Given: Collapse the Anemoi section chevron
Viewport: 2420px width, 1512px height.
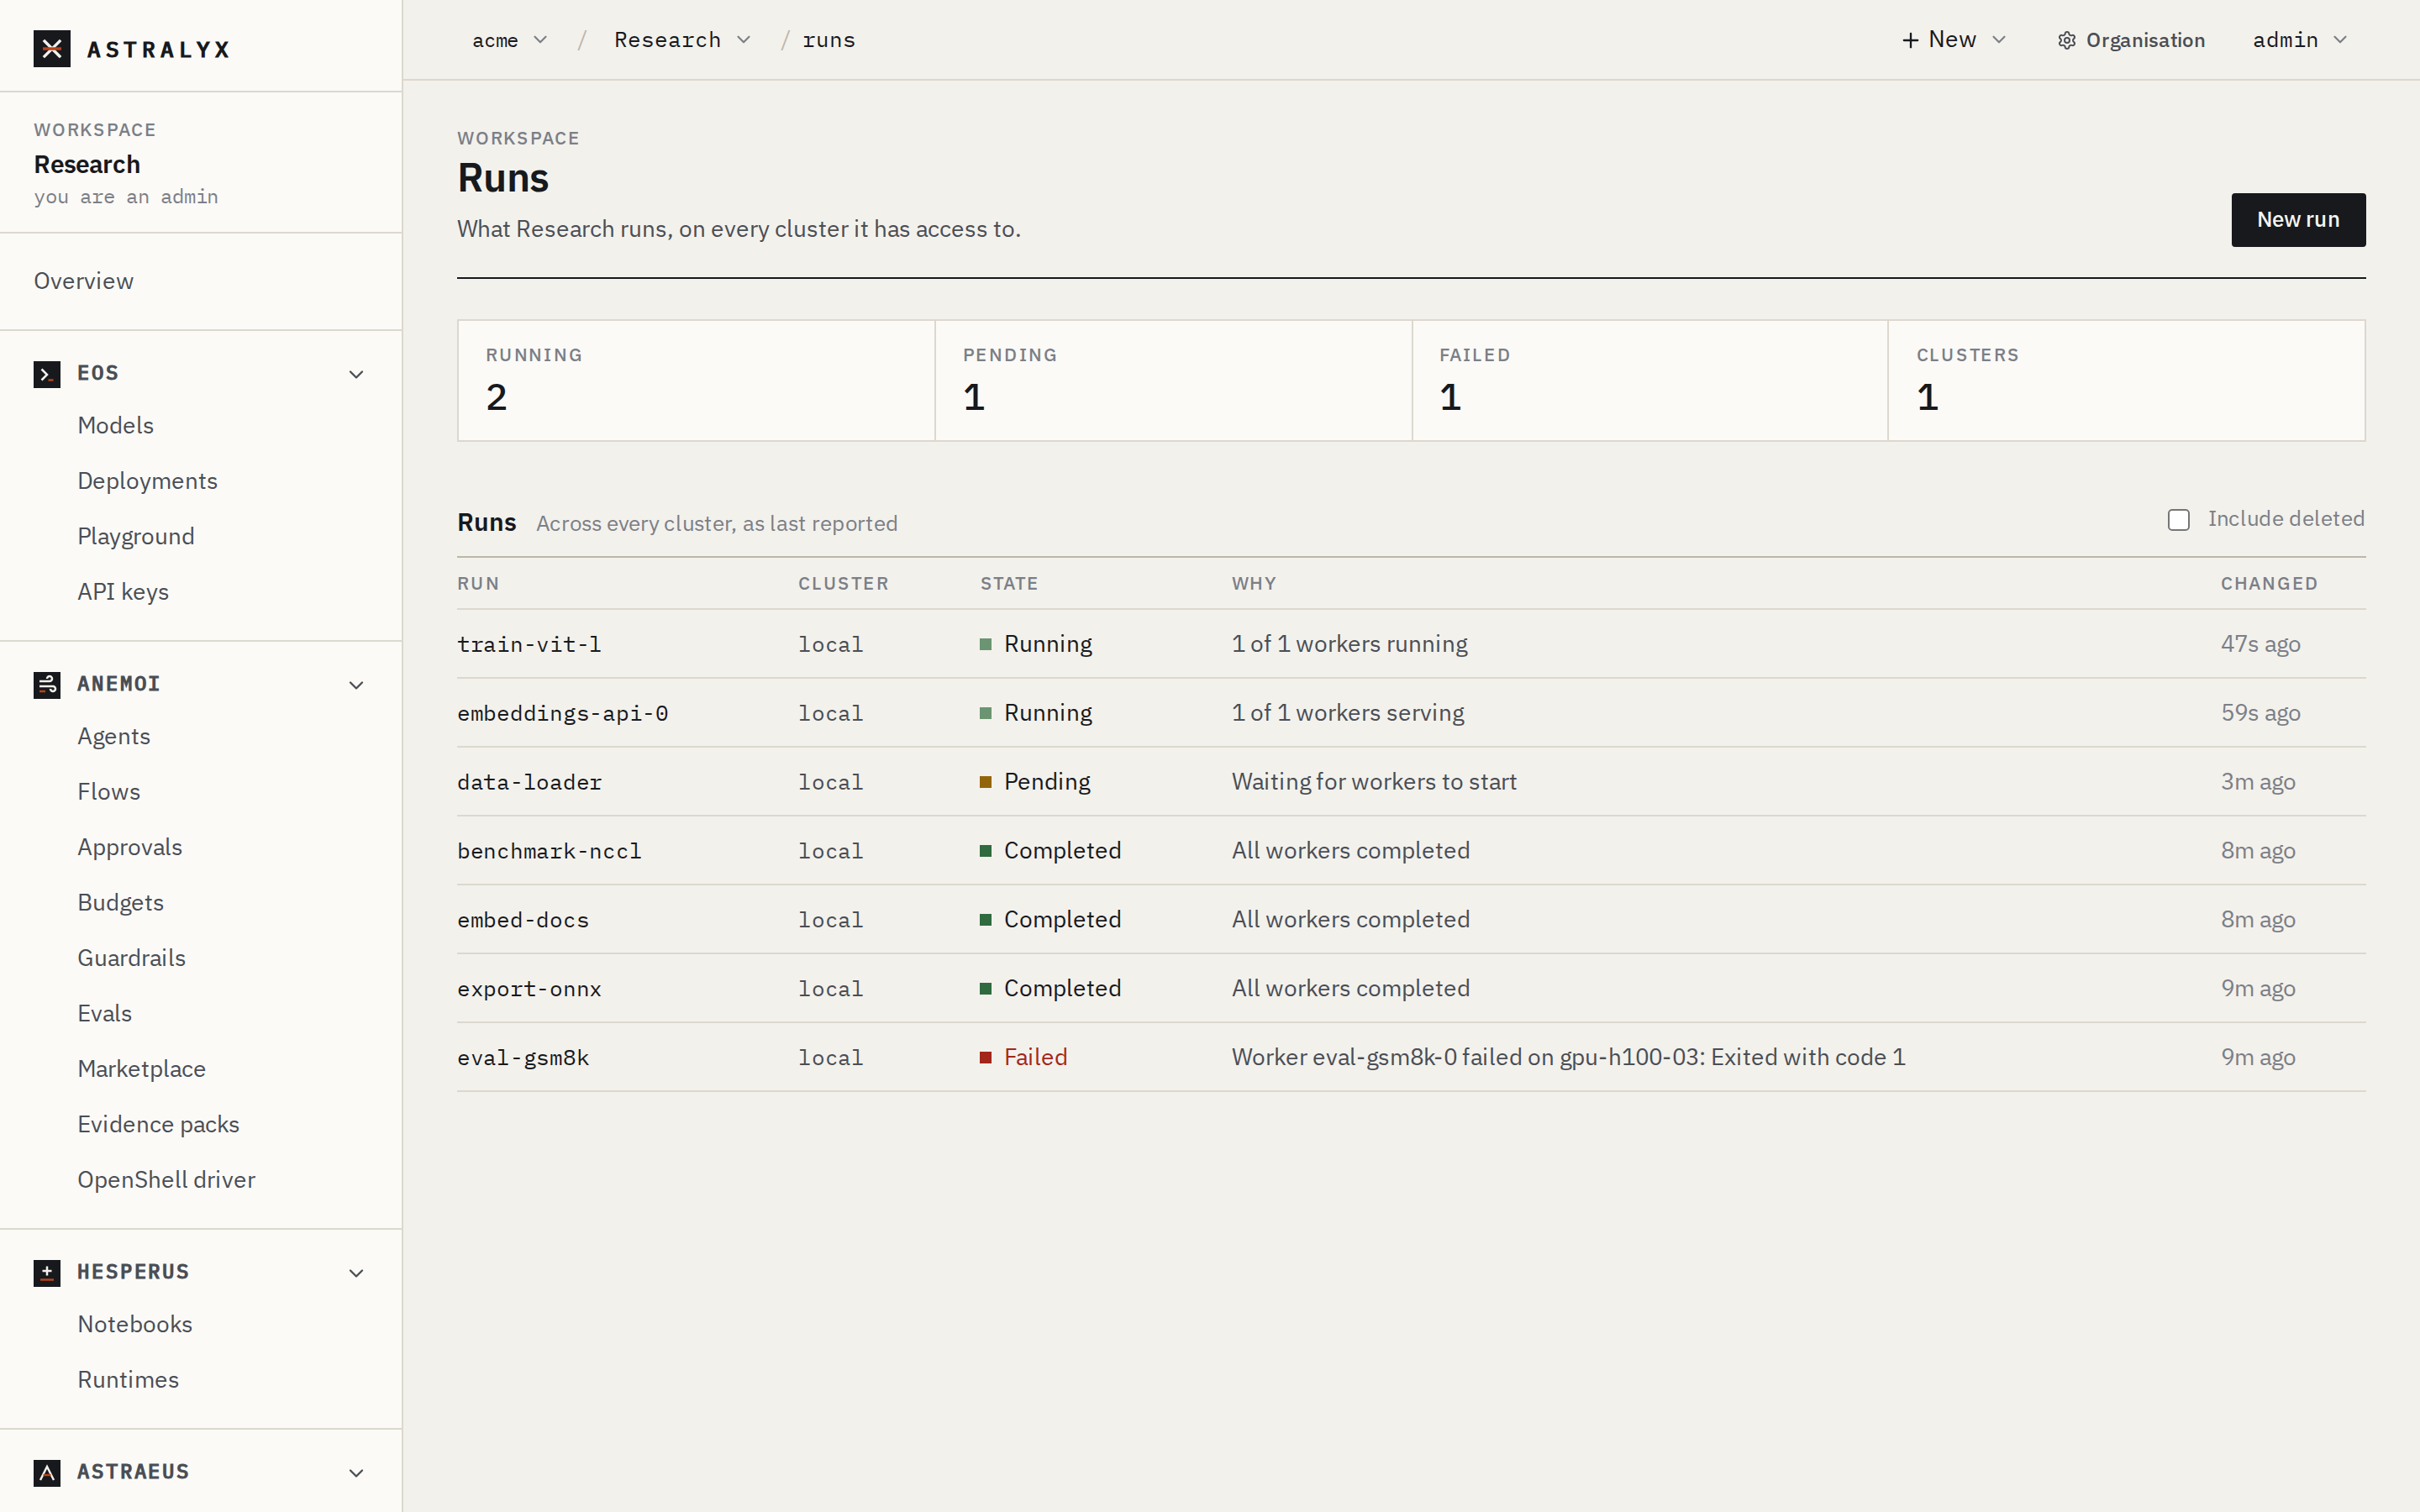Looking at the screenshot, I should click(x=356, y=685).
